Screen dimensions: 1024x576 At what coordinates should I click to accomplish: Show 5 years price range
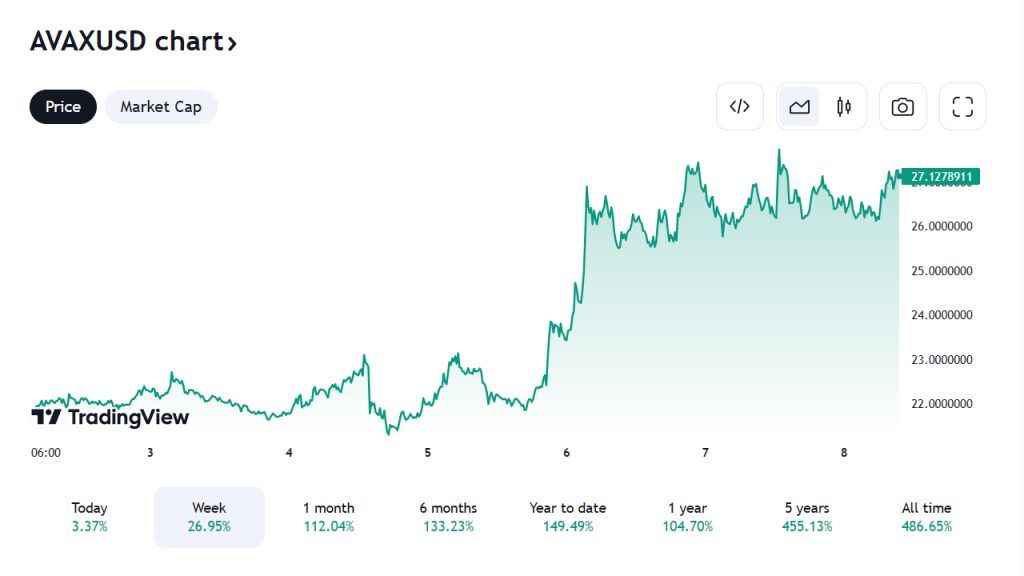[807, 517]
